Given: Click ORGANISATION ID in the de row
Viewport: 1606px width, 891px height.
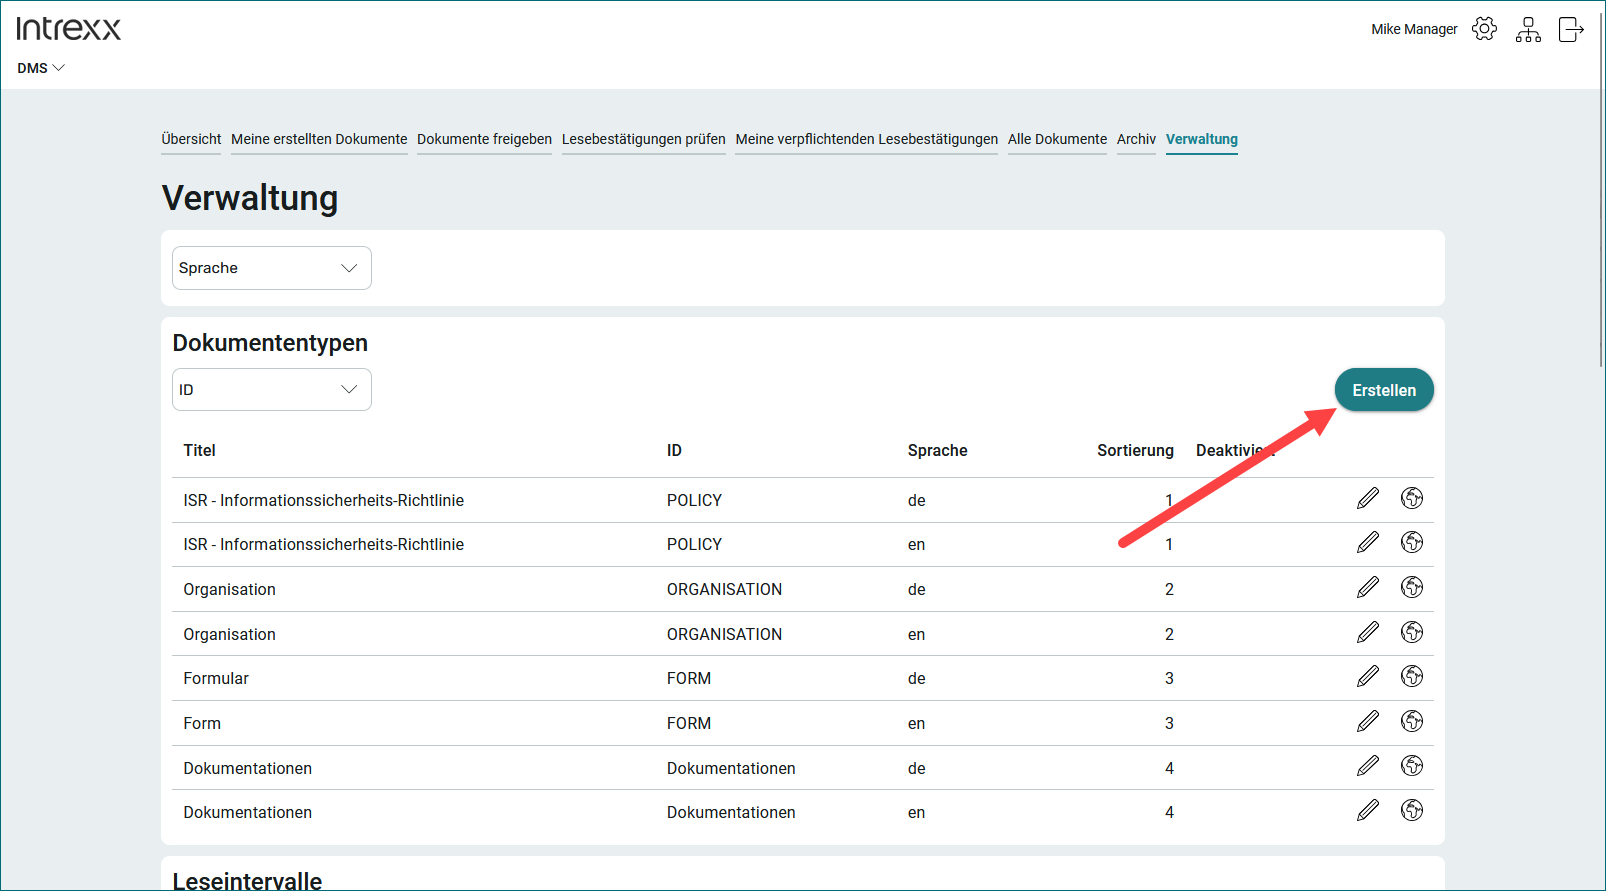Looking at the screenshot, I should (x=724, y=589).
